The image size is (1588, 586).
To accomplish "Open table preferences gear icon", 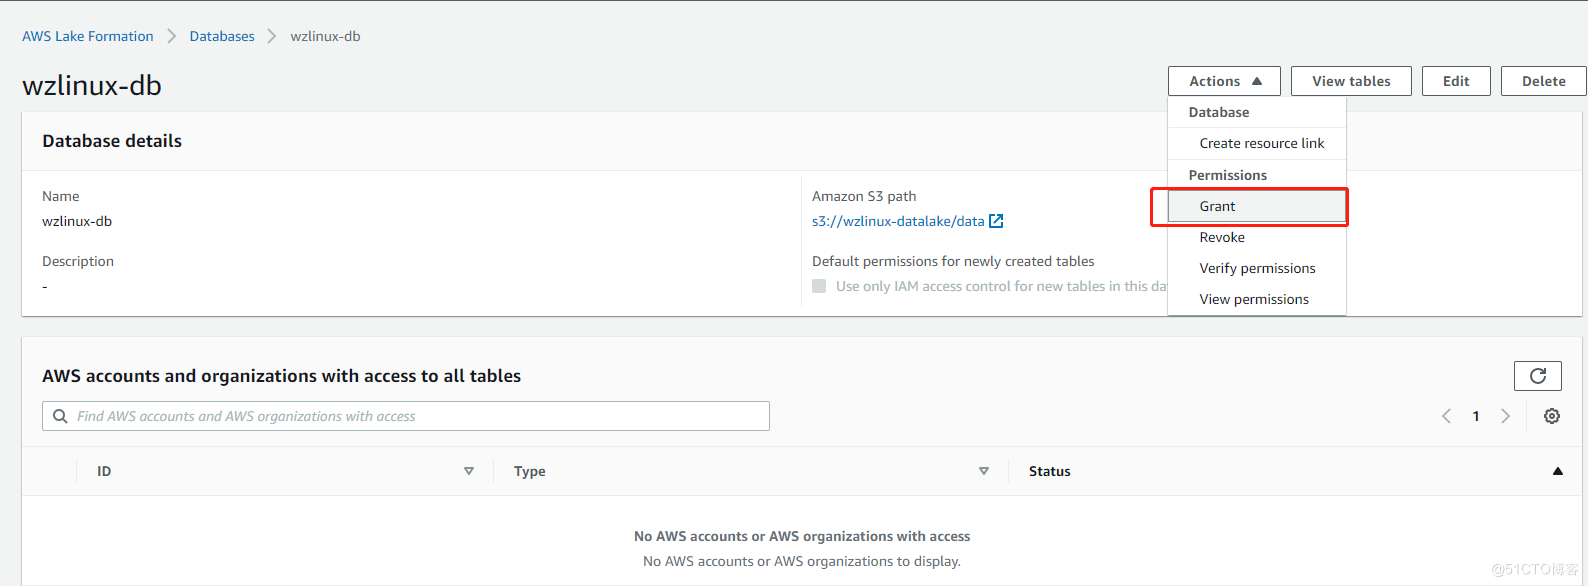I will coord(1552,416).
